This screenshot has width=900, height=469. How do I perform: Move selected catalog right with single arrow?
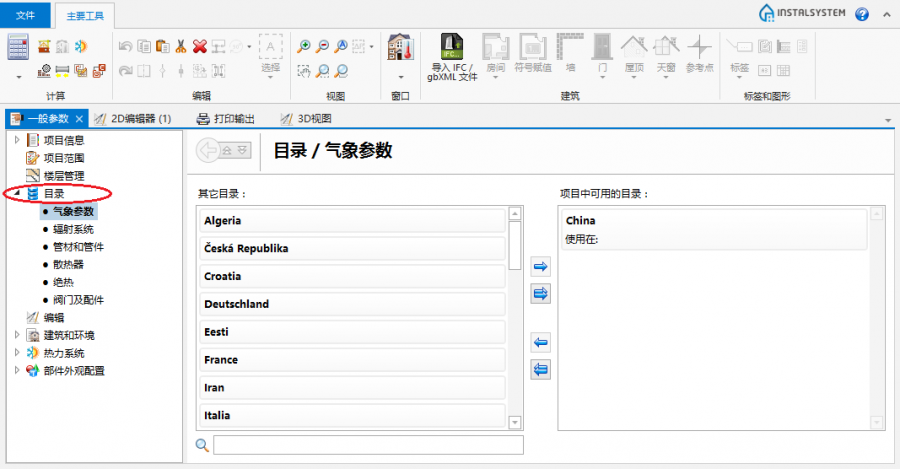[x=541, y=266]
